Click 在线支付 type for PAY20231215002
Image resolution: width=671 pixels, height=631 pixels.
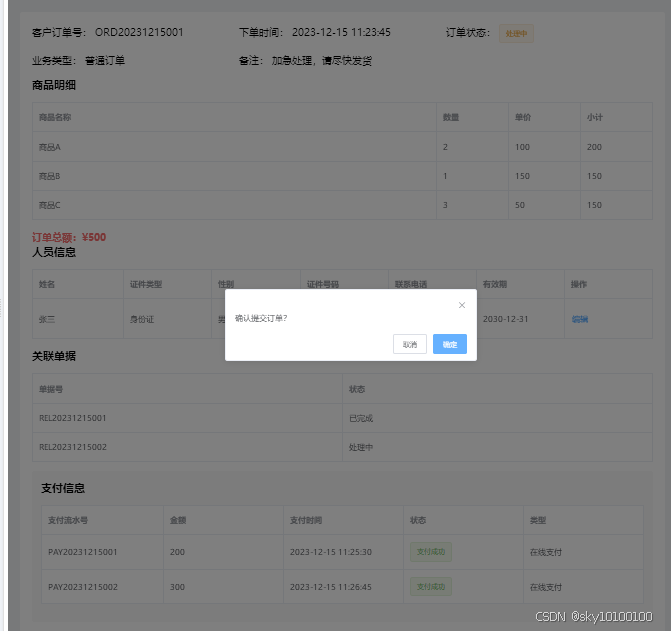coord(546,587)
